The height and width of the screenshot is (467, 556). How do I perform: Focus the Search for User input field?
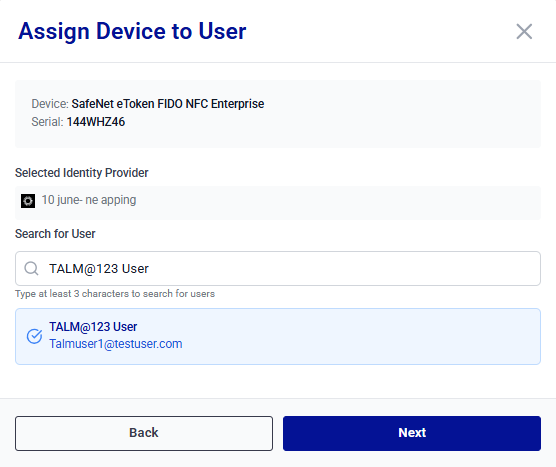278,268
